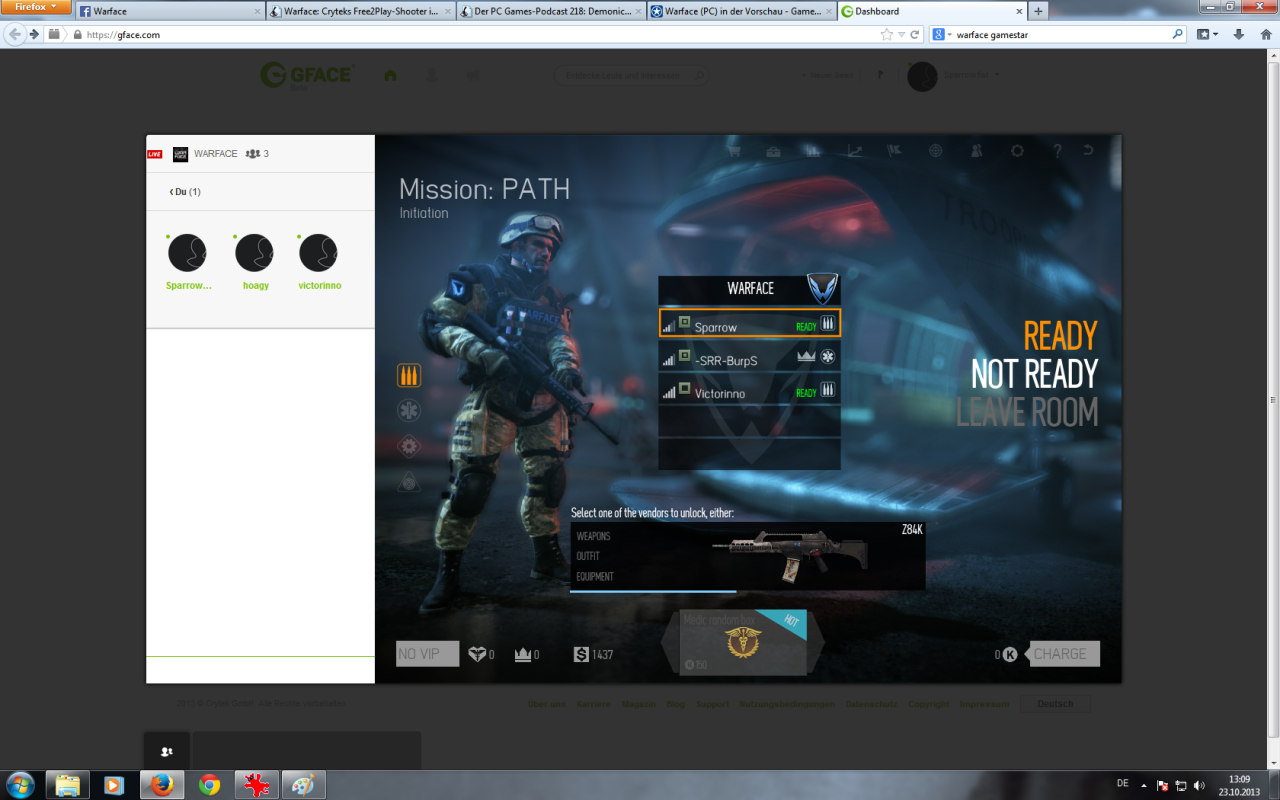
Task: Open Windows Explorer from the taskbar
Action: pyautogui.click(x=67, y=785)
